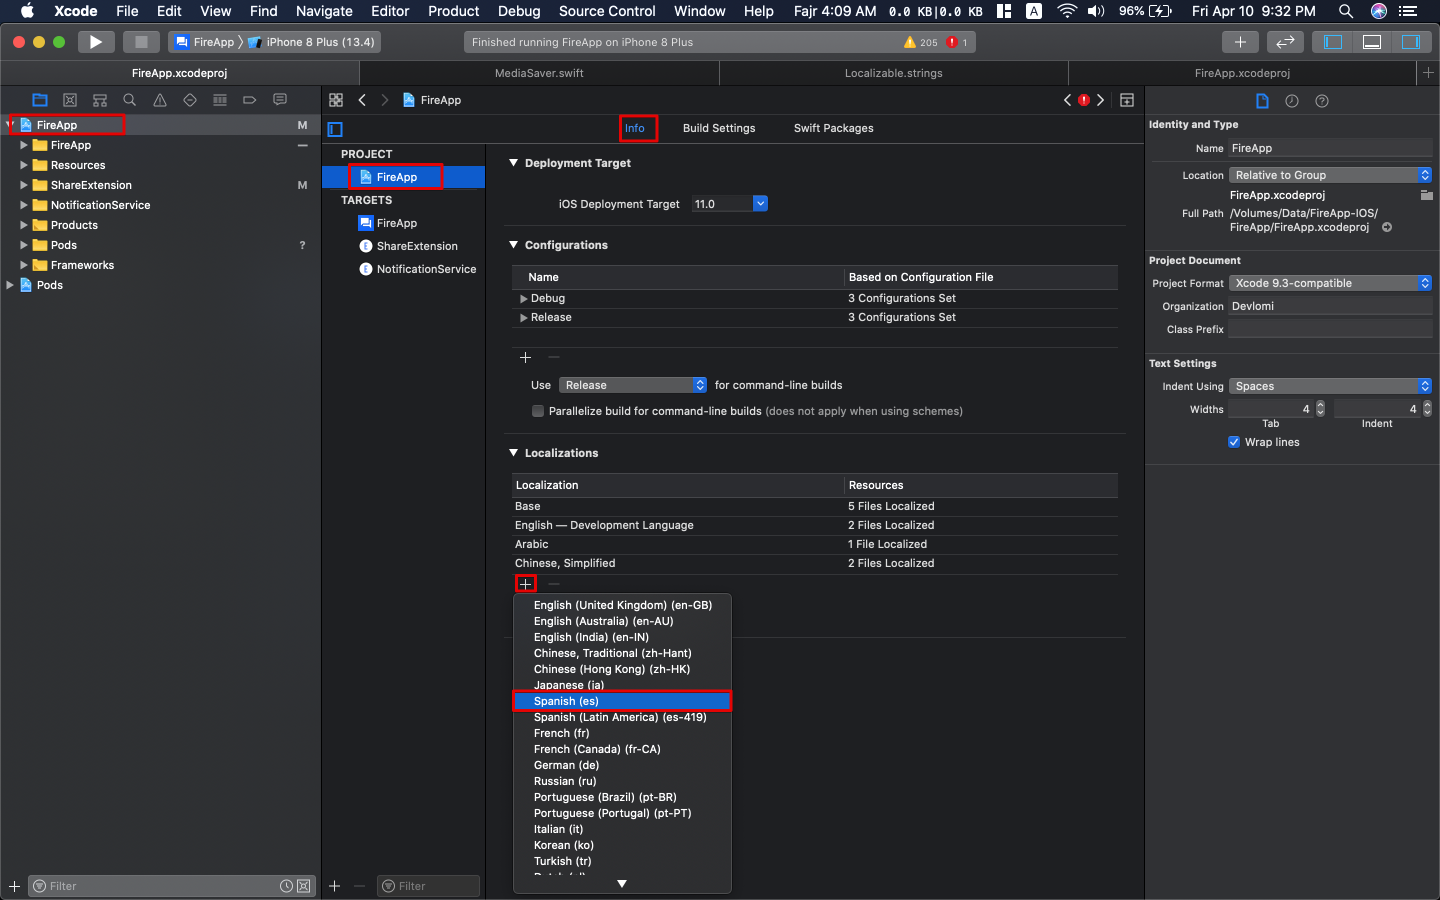Enable Parallelize build for command-line builds

[538, 411]
